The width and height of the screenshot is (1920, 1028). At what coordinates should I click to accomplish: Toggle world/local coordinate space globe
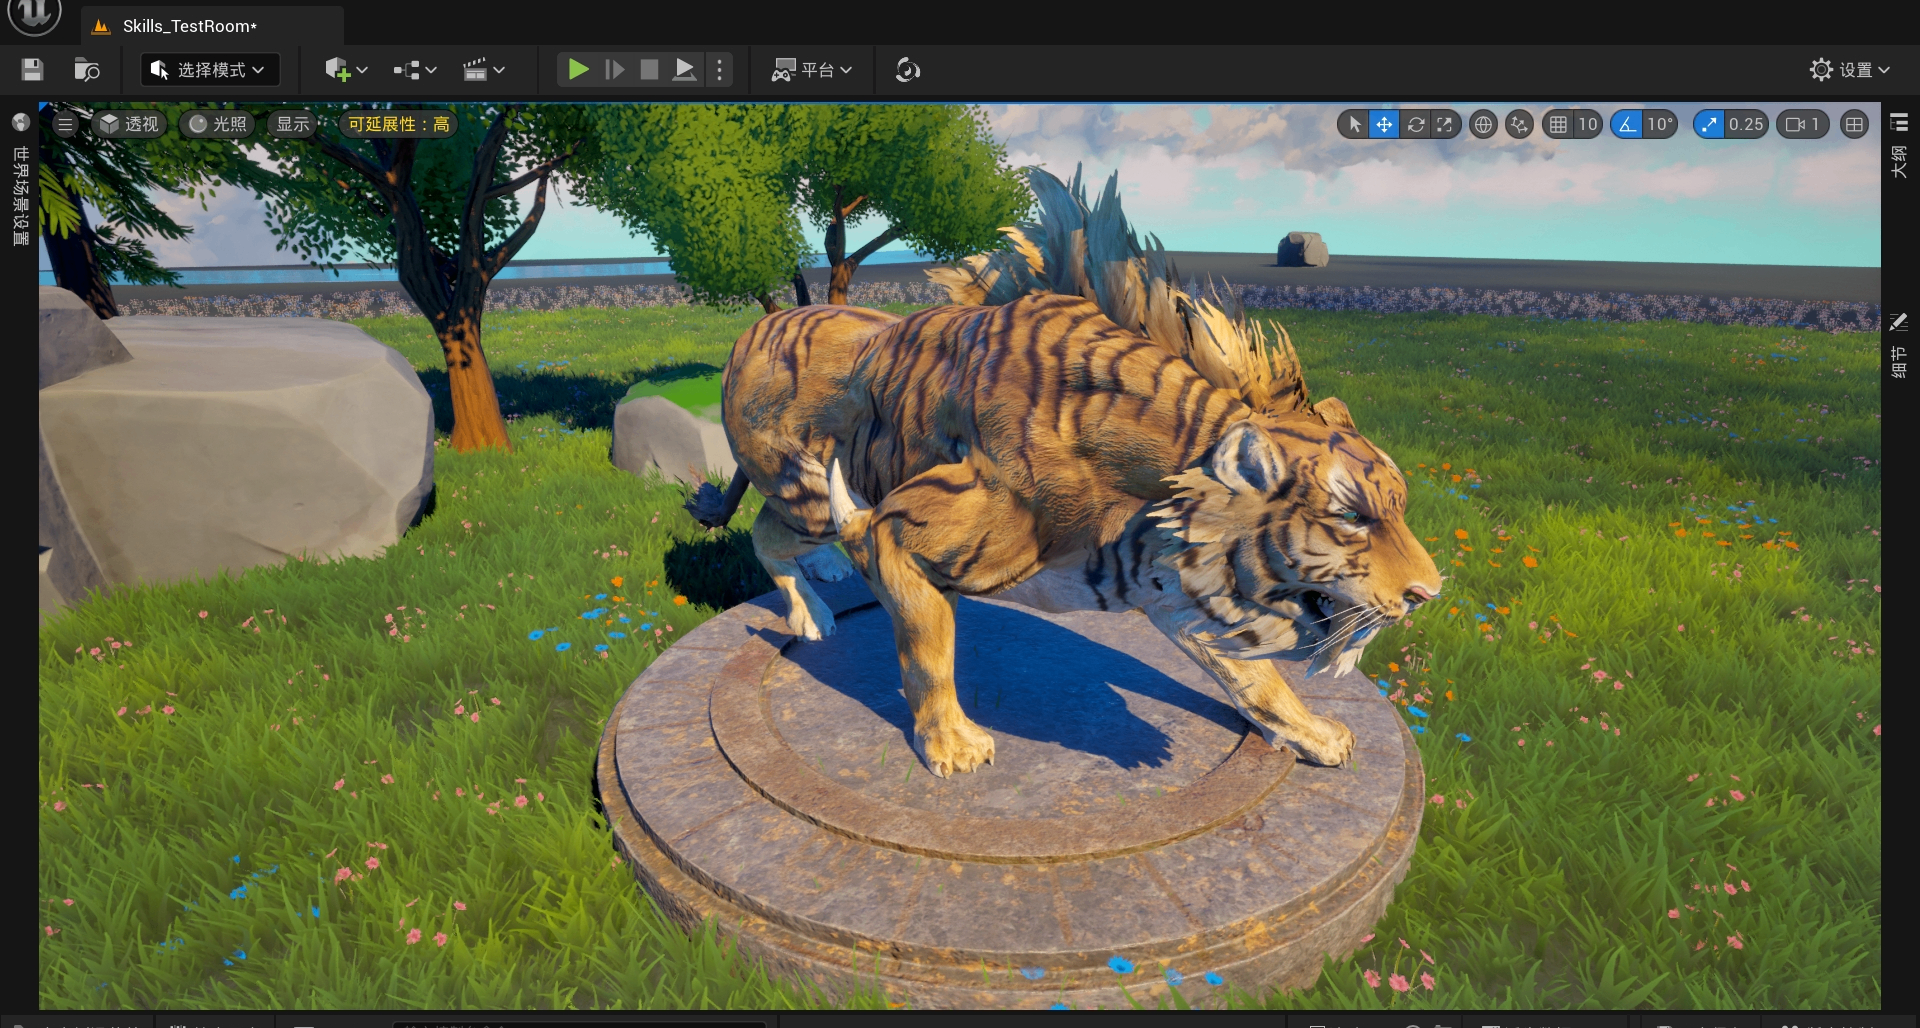(1484, 124)
